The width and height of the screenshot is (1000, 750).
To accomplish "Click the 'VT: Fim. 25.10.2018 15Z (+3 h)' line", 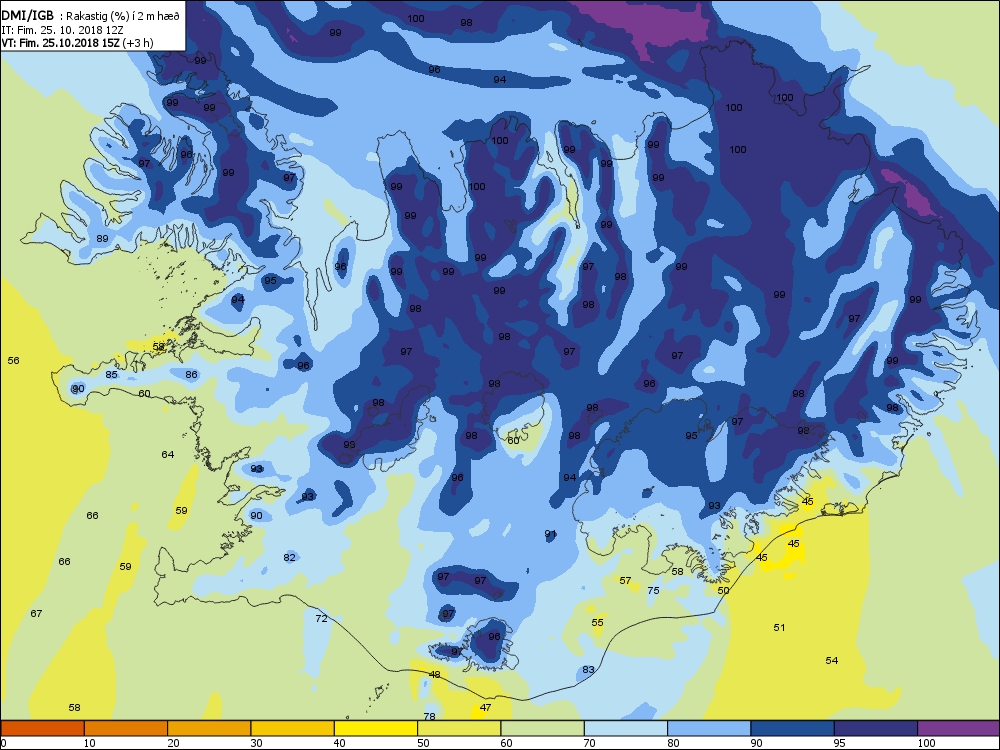I will tap(77, 43).
